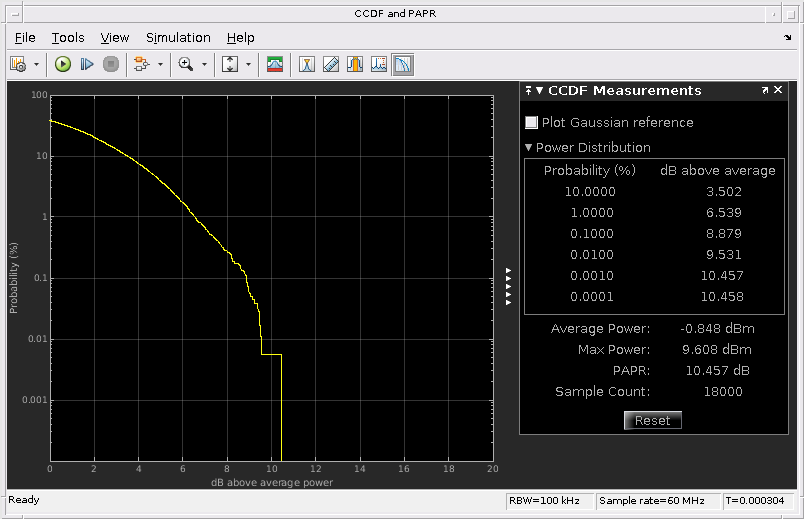Image resolution: width=804 pixels, height=519 pixels.
Task: Click the Ready status text
Action: point(24,500)
